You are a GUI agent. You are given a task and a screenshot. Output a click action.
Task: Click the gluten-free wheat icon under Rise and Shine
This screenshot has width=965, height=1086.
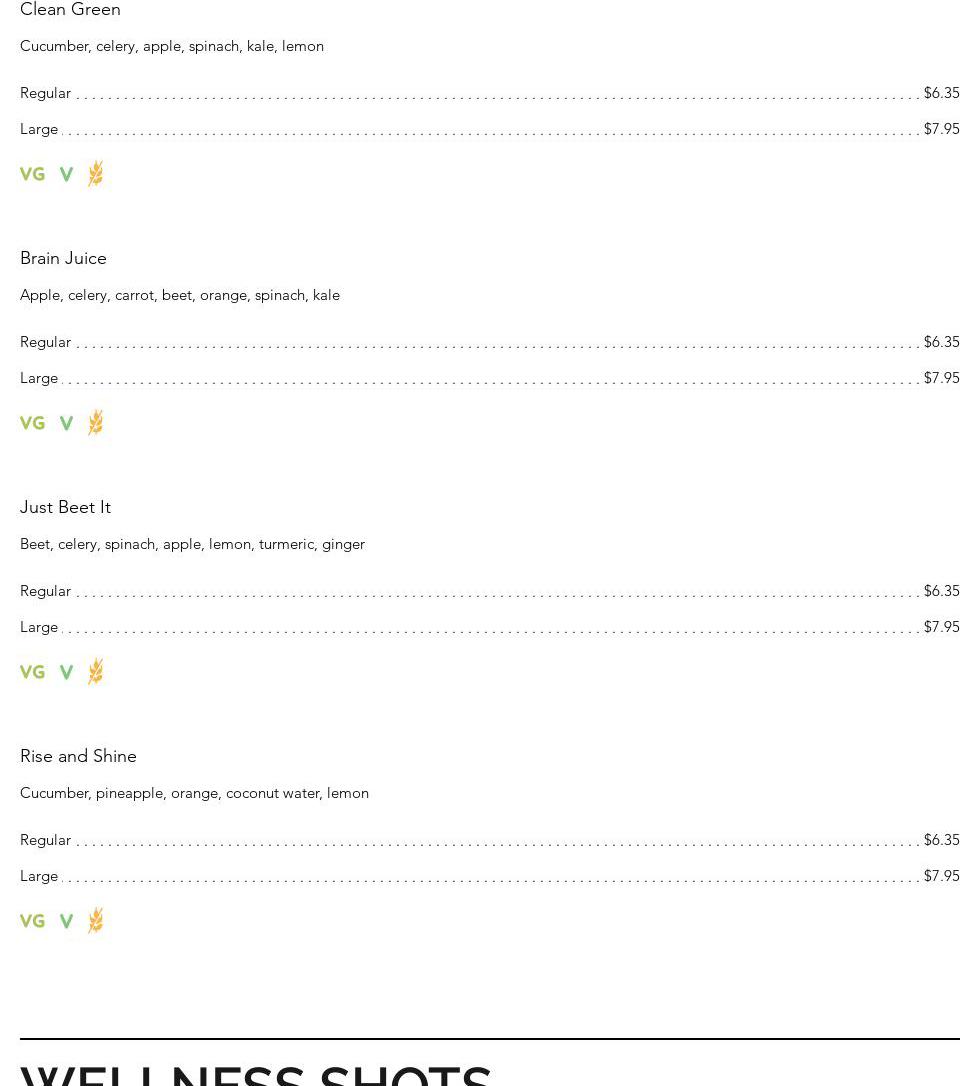95,921
